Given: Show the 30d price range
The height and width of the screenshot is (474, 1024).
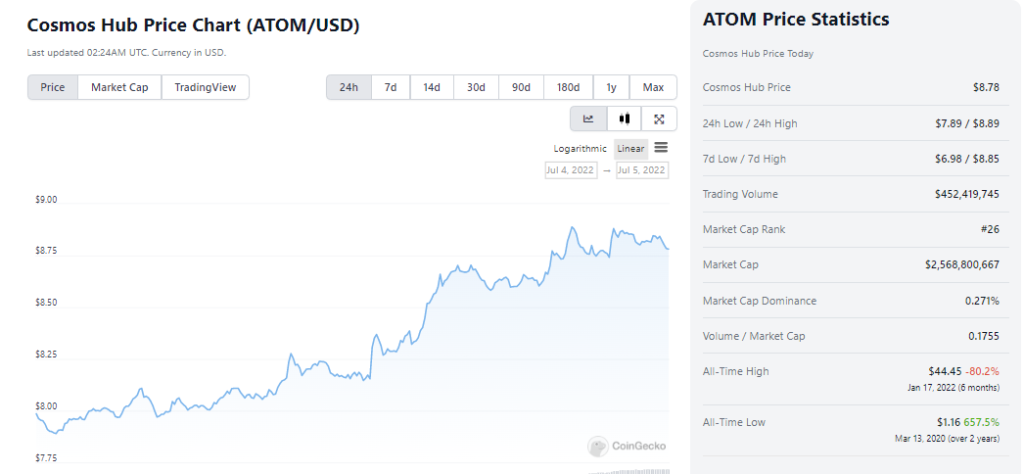Looking at the screenshot, I should [x=476, y=87].
